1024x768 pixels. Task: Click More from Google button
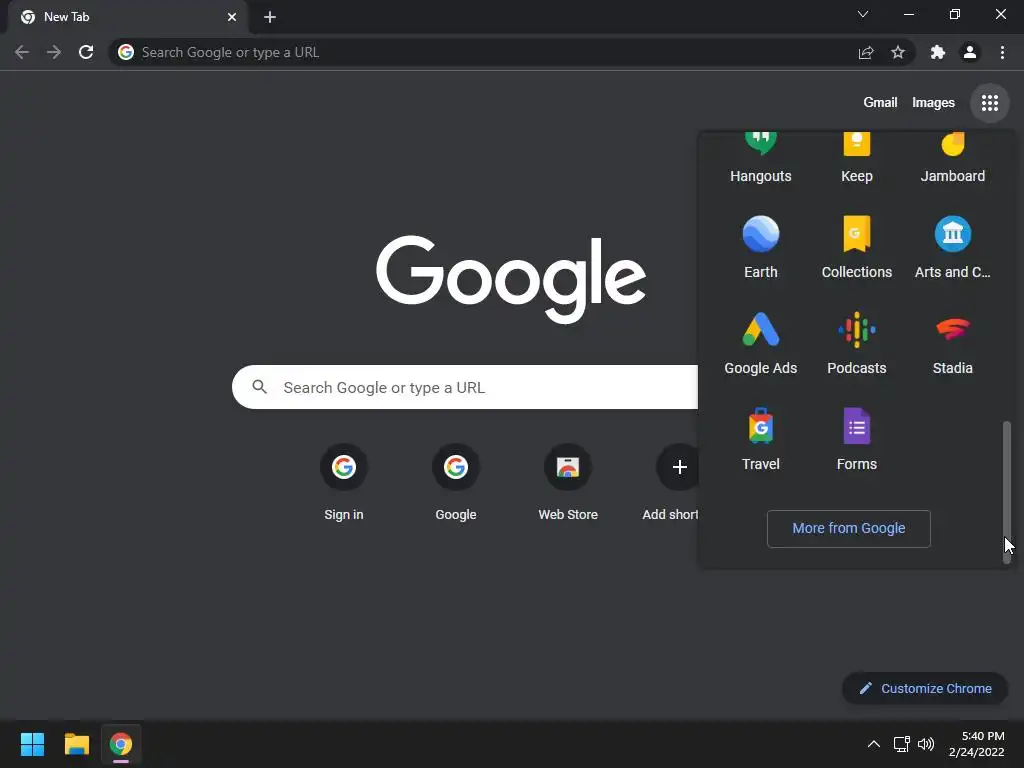pos(848,528)
